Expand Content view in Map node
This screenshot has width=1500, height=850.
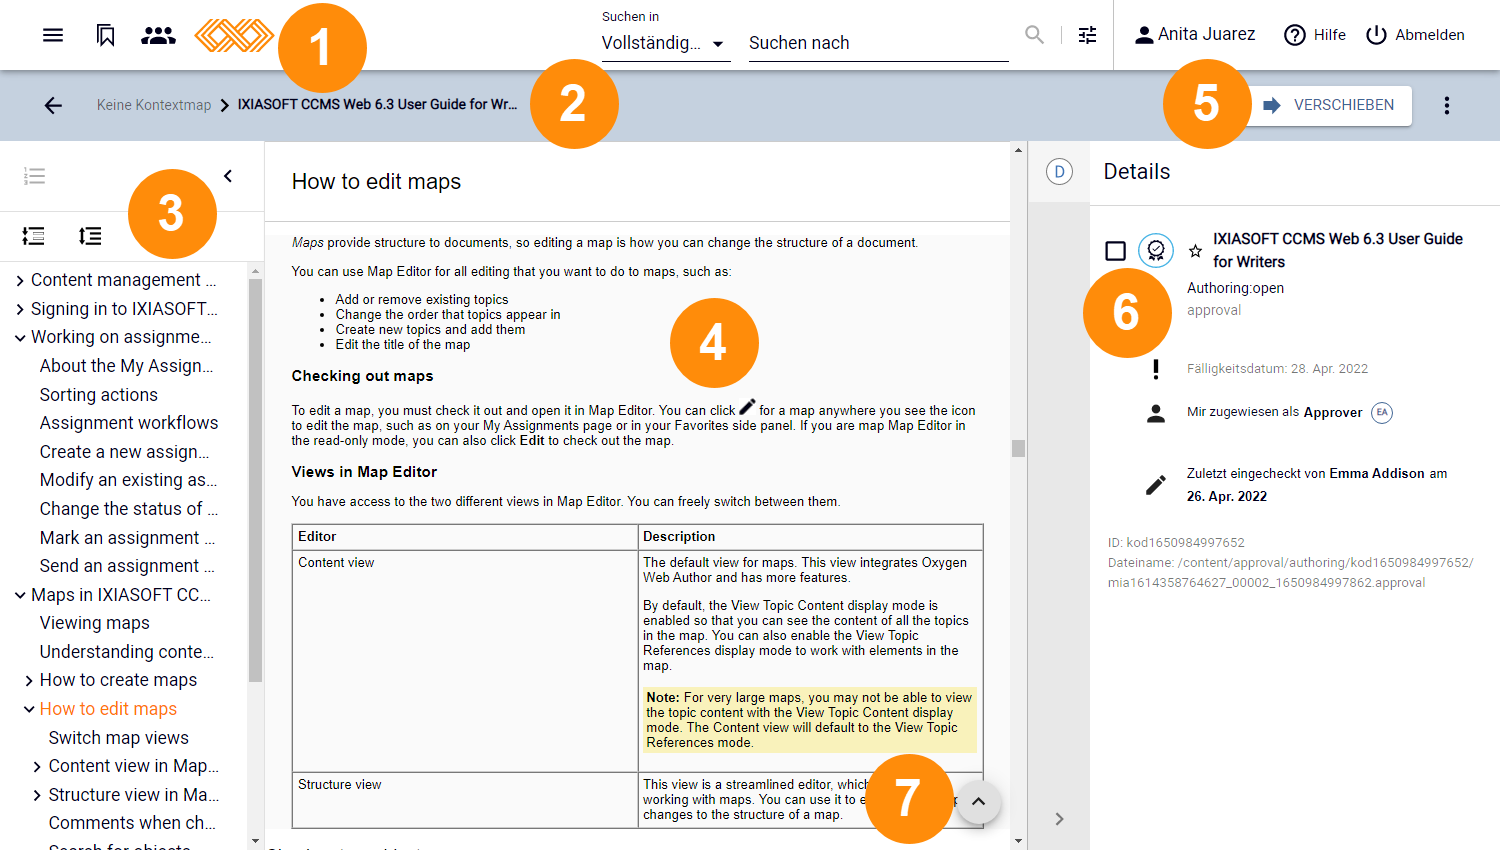tap(38, 767)
